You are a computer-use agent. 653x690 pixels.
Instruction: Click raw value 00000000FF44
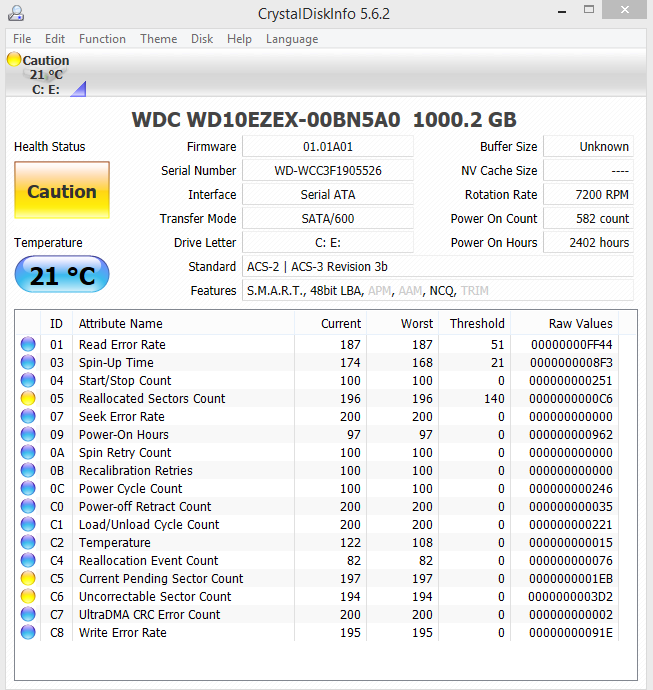[572, 344]
